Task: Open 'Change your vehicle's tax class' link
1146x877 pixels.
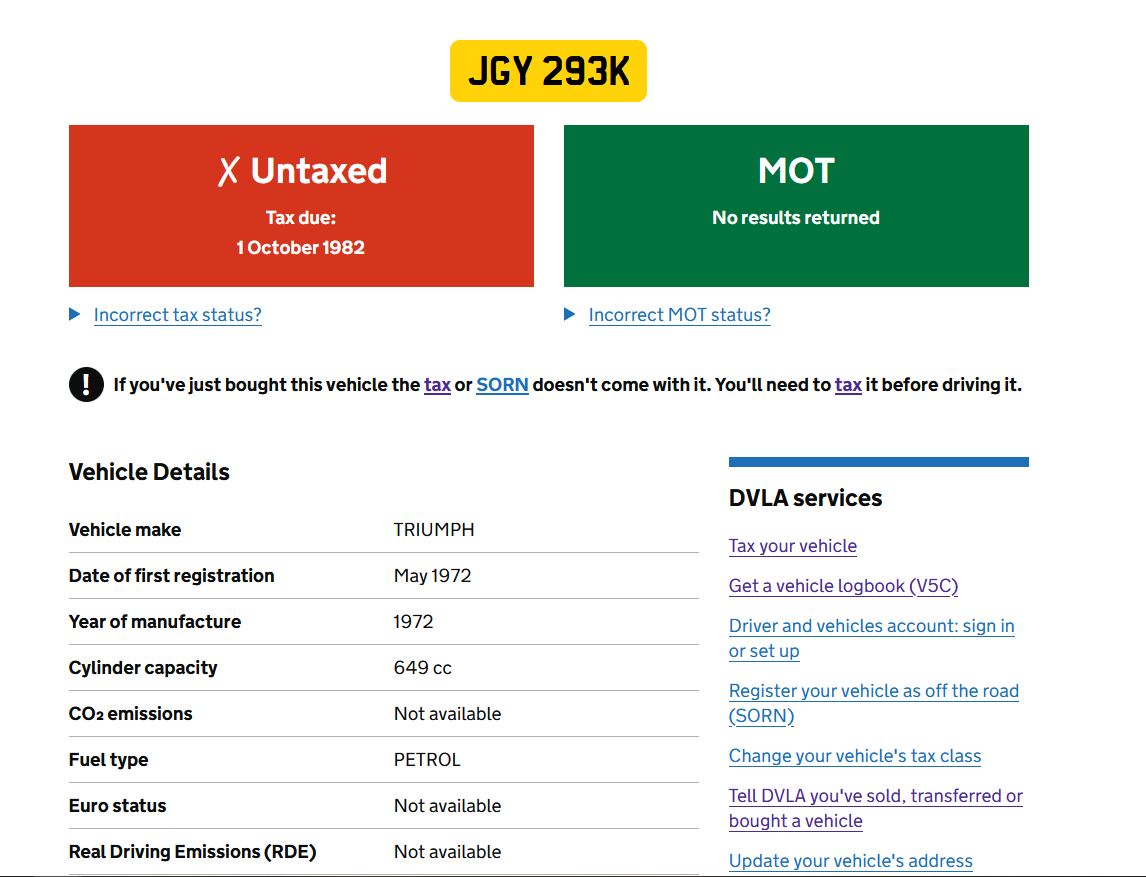Action: point(854,756)
